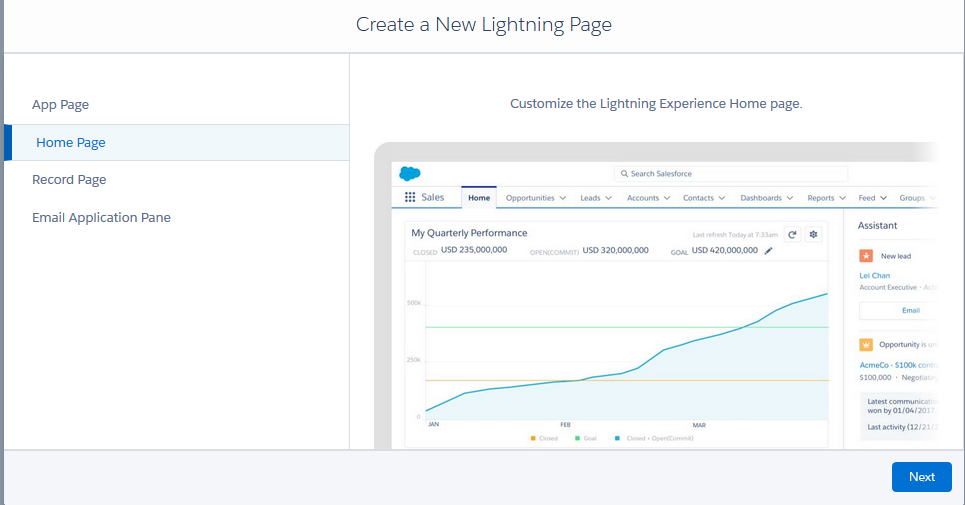965x505 pixels.
Task: Switch to the Home tab in preview
Action: pyautogui.click(x=480, y=198)
